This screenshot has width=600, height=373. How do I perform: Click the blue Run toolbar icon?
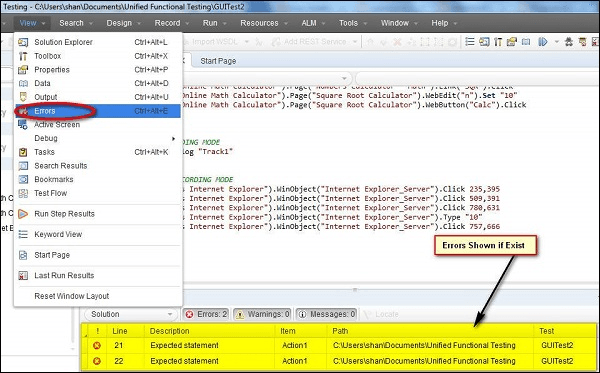point(543,42)
